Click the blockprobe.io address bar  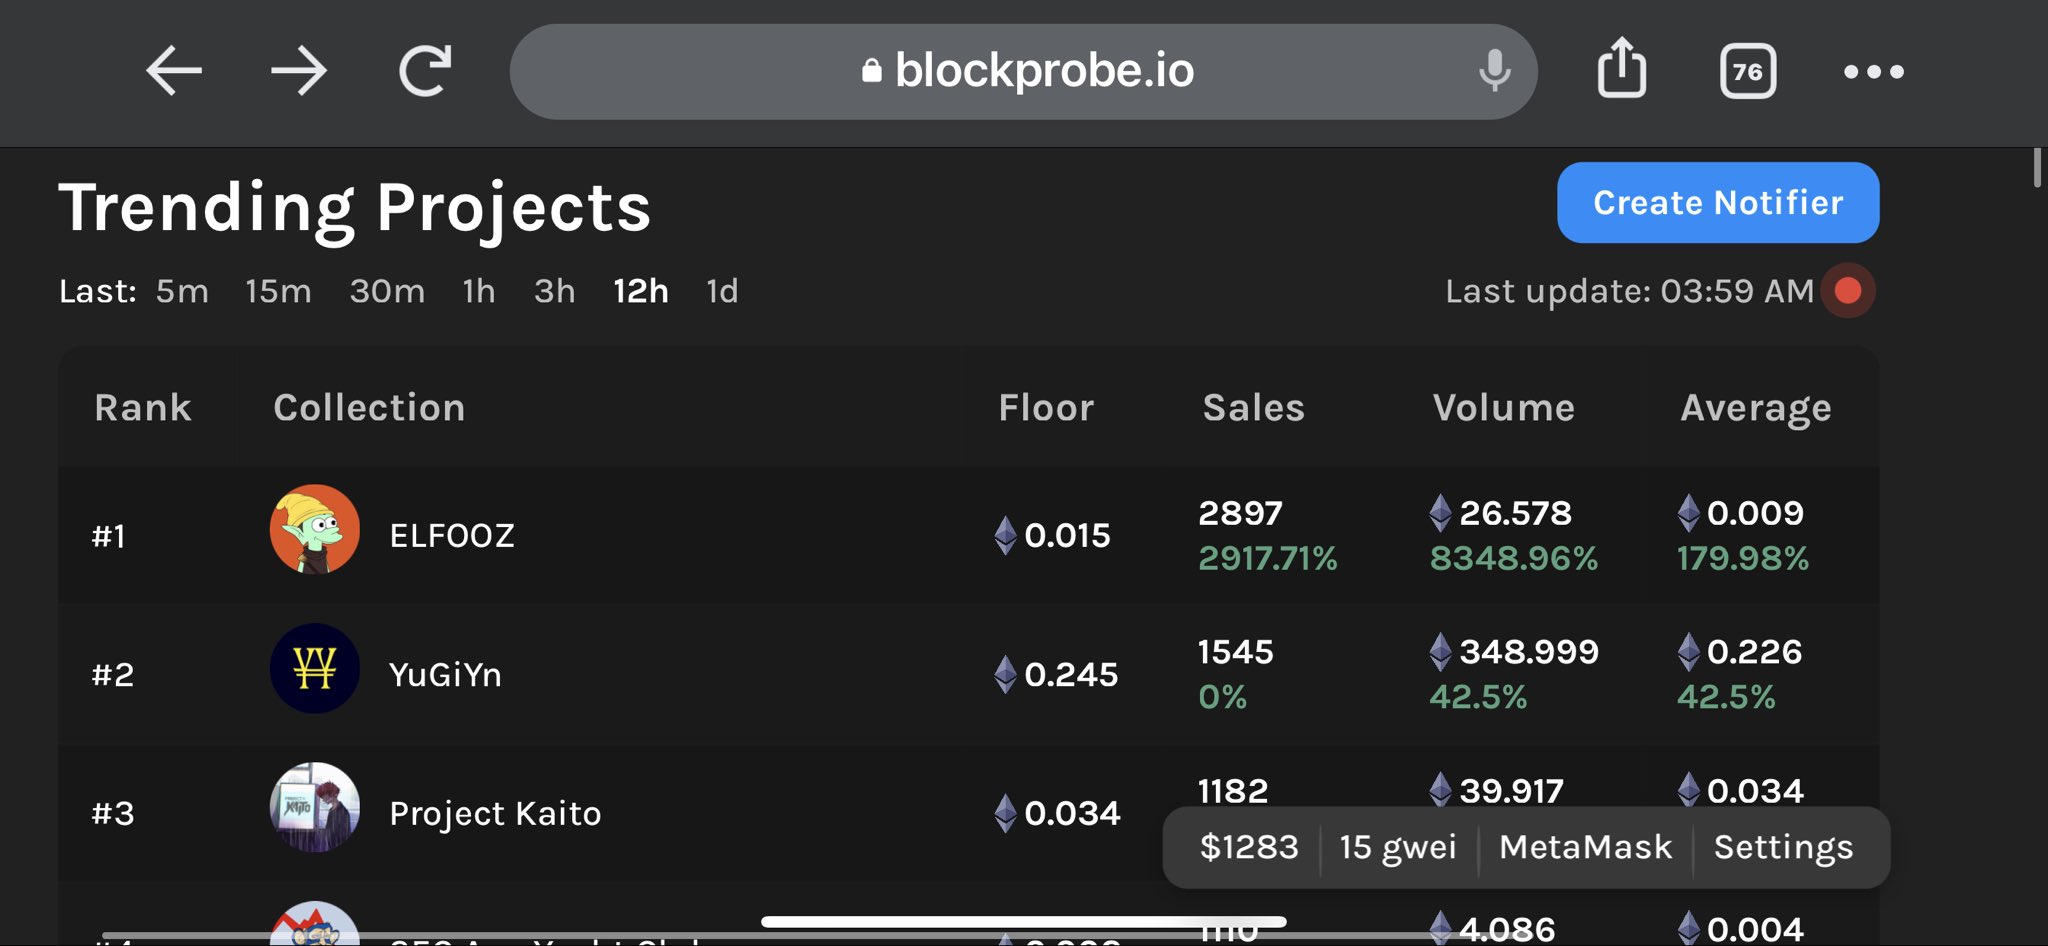[1023, 71]
